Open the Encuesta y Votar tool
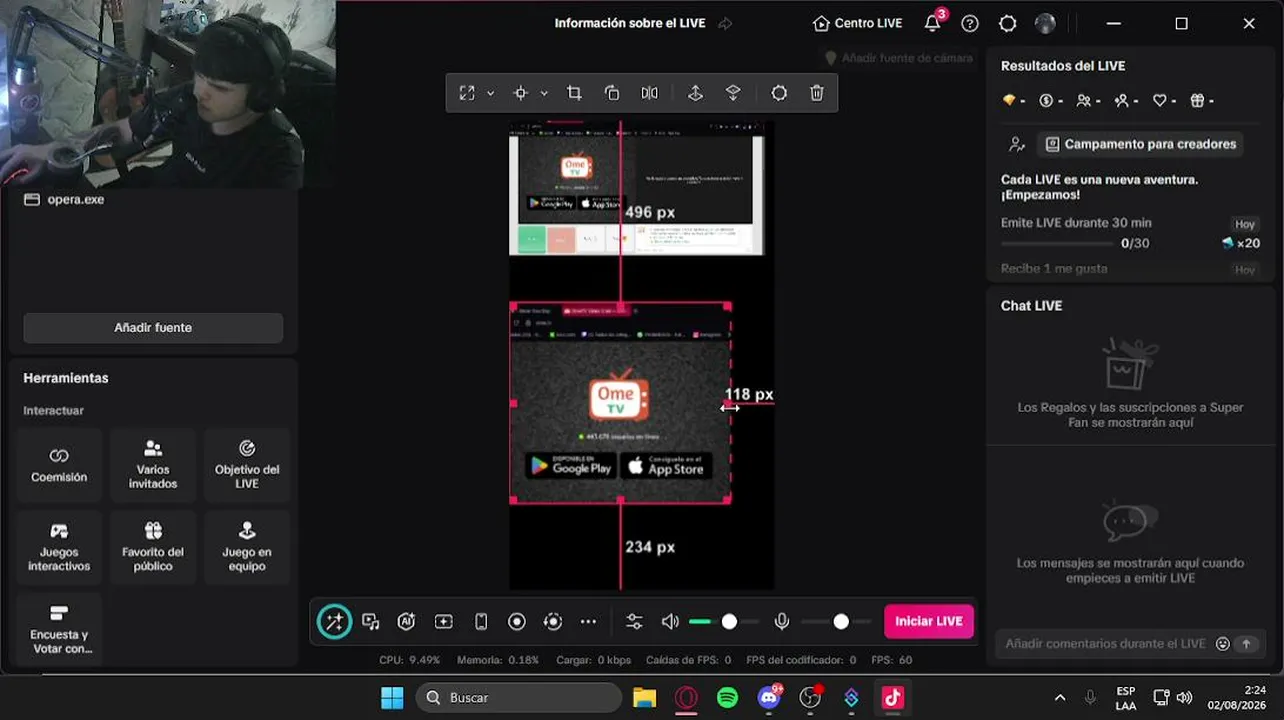The height and width of the screenshot is (720, 1284). pos(59,629)
